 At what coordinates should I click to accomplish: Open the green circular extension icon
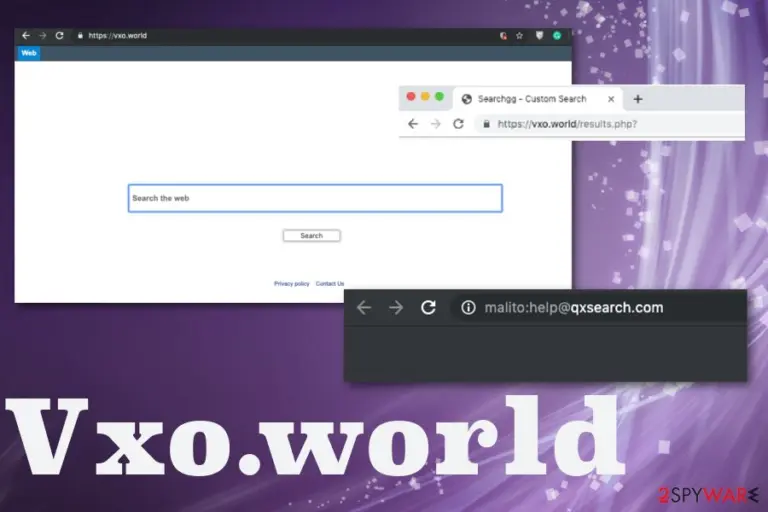point(557,35)
